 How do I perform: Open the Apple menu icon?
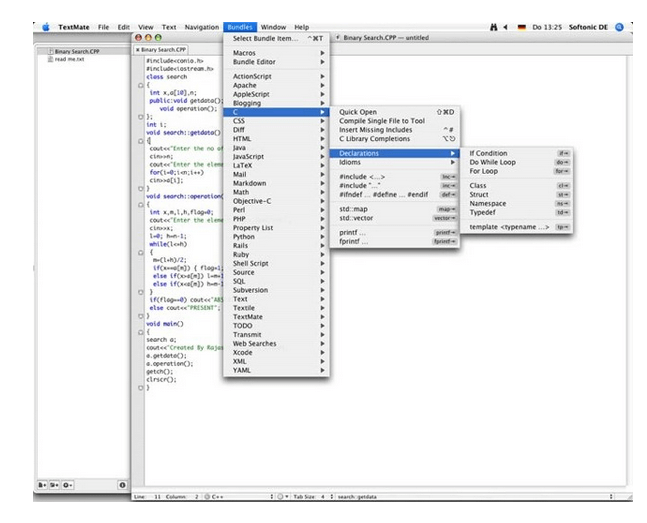coord(46,27)
